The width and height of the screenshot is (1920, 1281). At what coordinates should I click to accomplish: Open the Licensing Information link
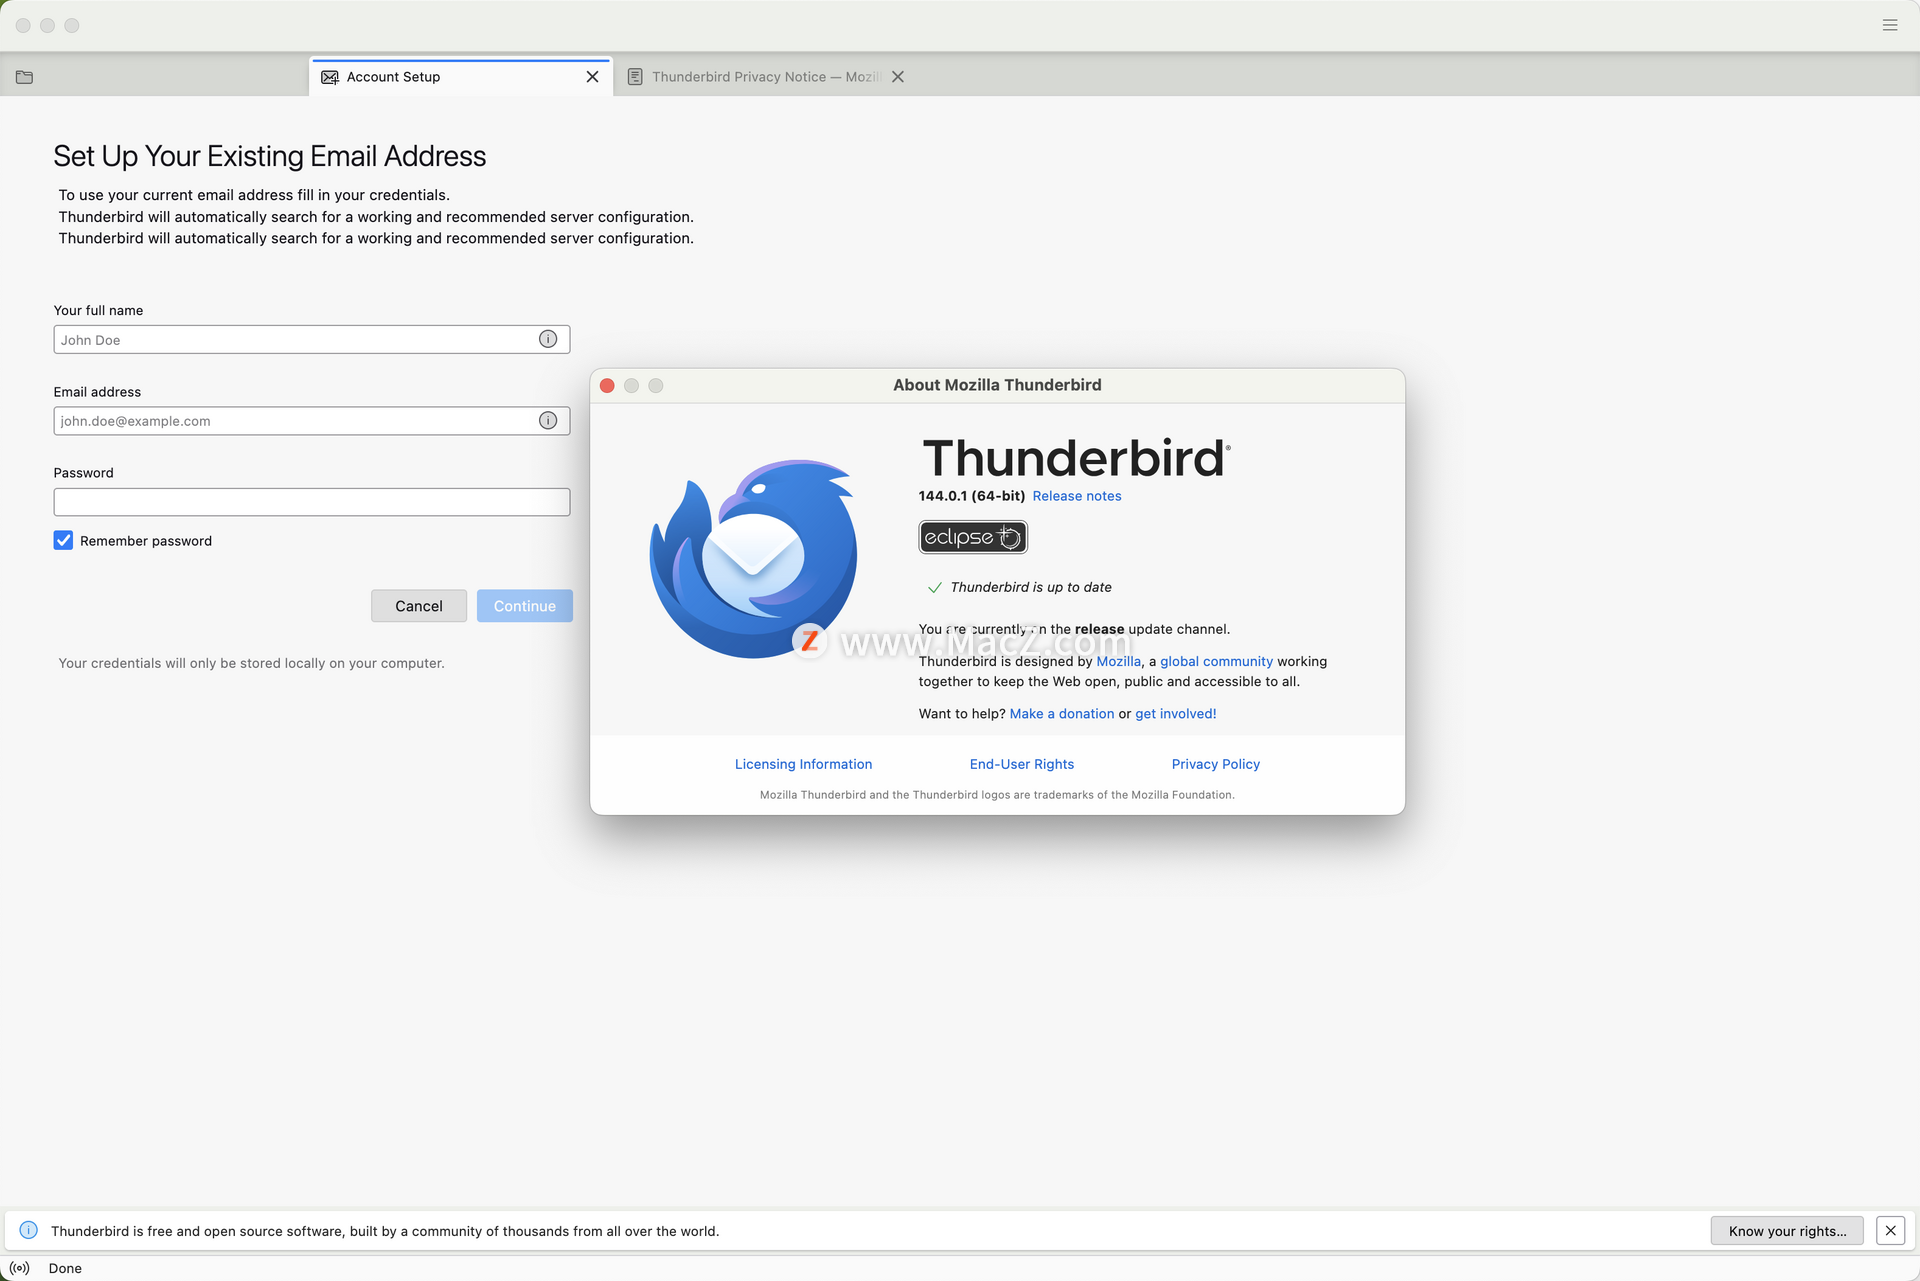click(x=803, y=764)
